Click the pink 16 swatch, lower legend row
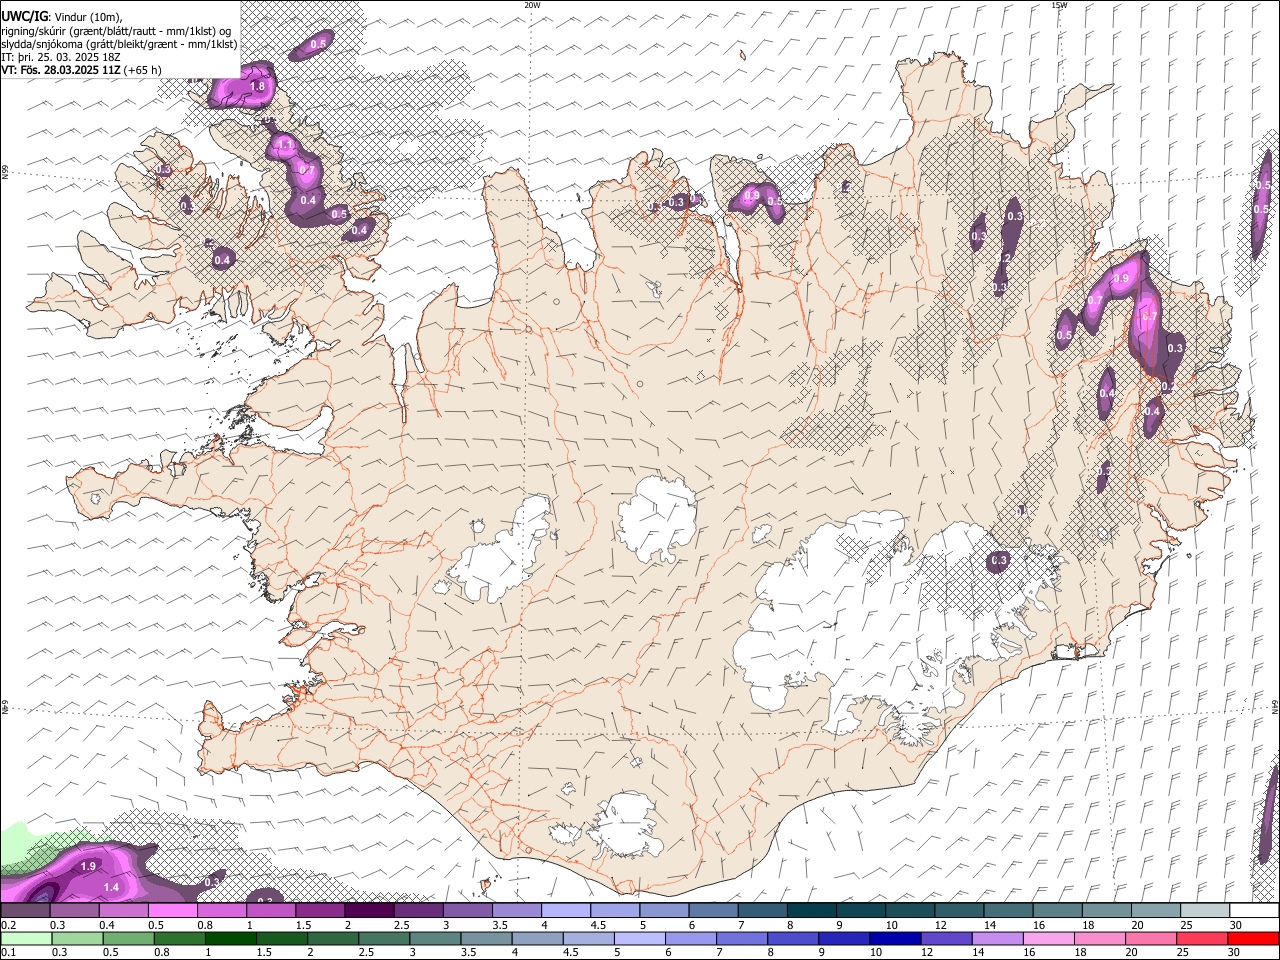Viewport: 1280px width, 960px height. [x=1048, y=939]
